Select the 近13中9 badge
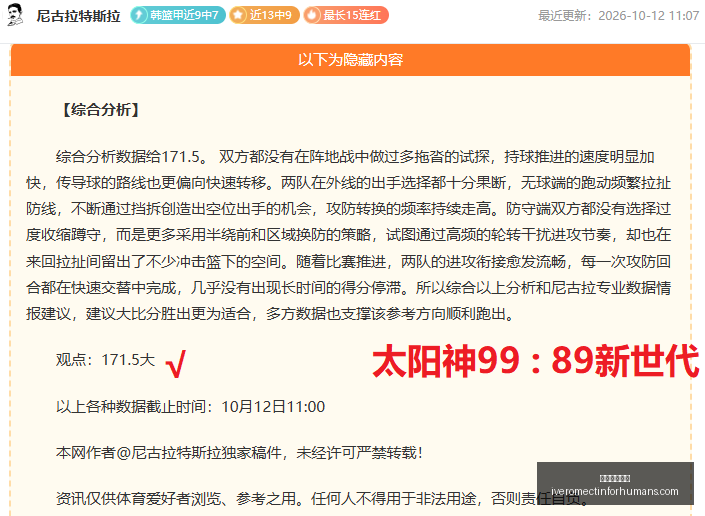Screen dimensions: 705x516 264,15
